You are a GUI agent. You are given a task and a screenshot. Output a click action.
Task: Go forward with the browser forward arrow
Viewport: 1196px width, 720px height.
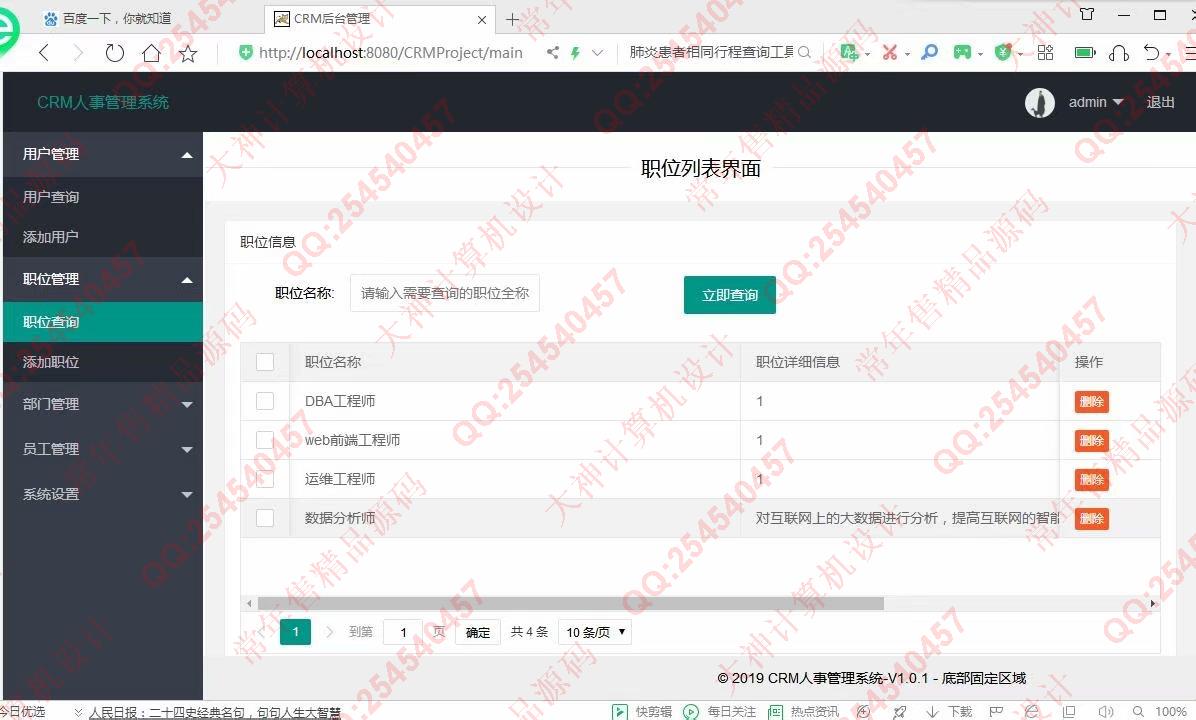pyautogui.click(x=78, y=53)
